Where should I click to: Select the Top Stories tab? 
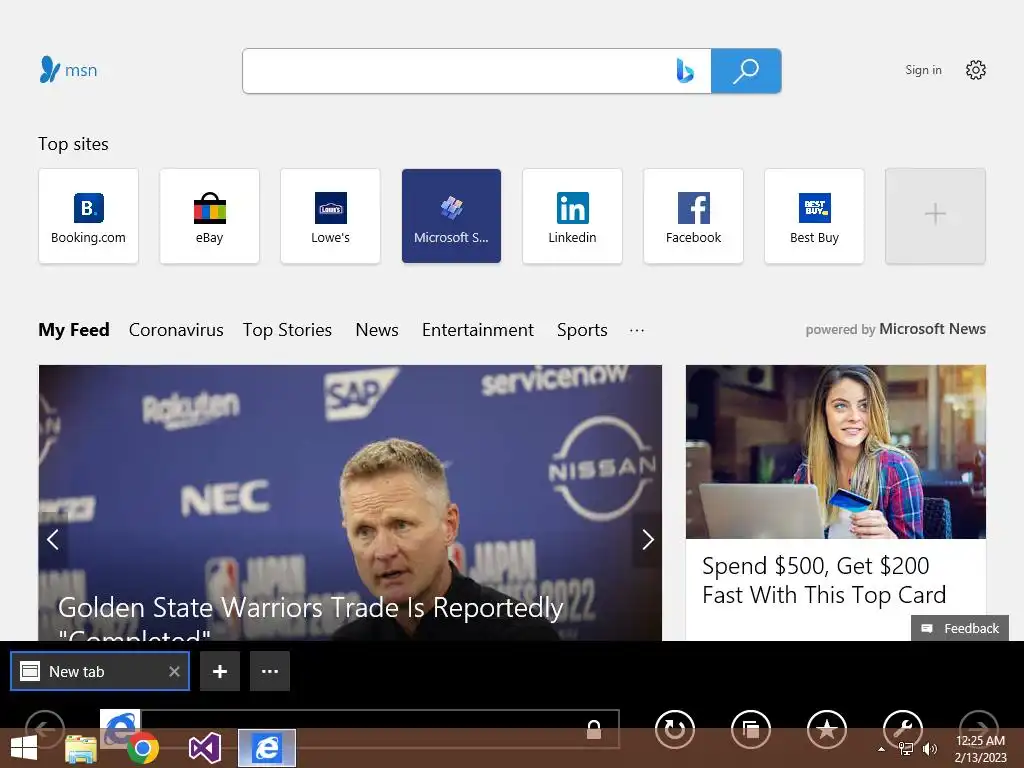click(x=287, y=330)
